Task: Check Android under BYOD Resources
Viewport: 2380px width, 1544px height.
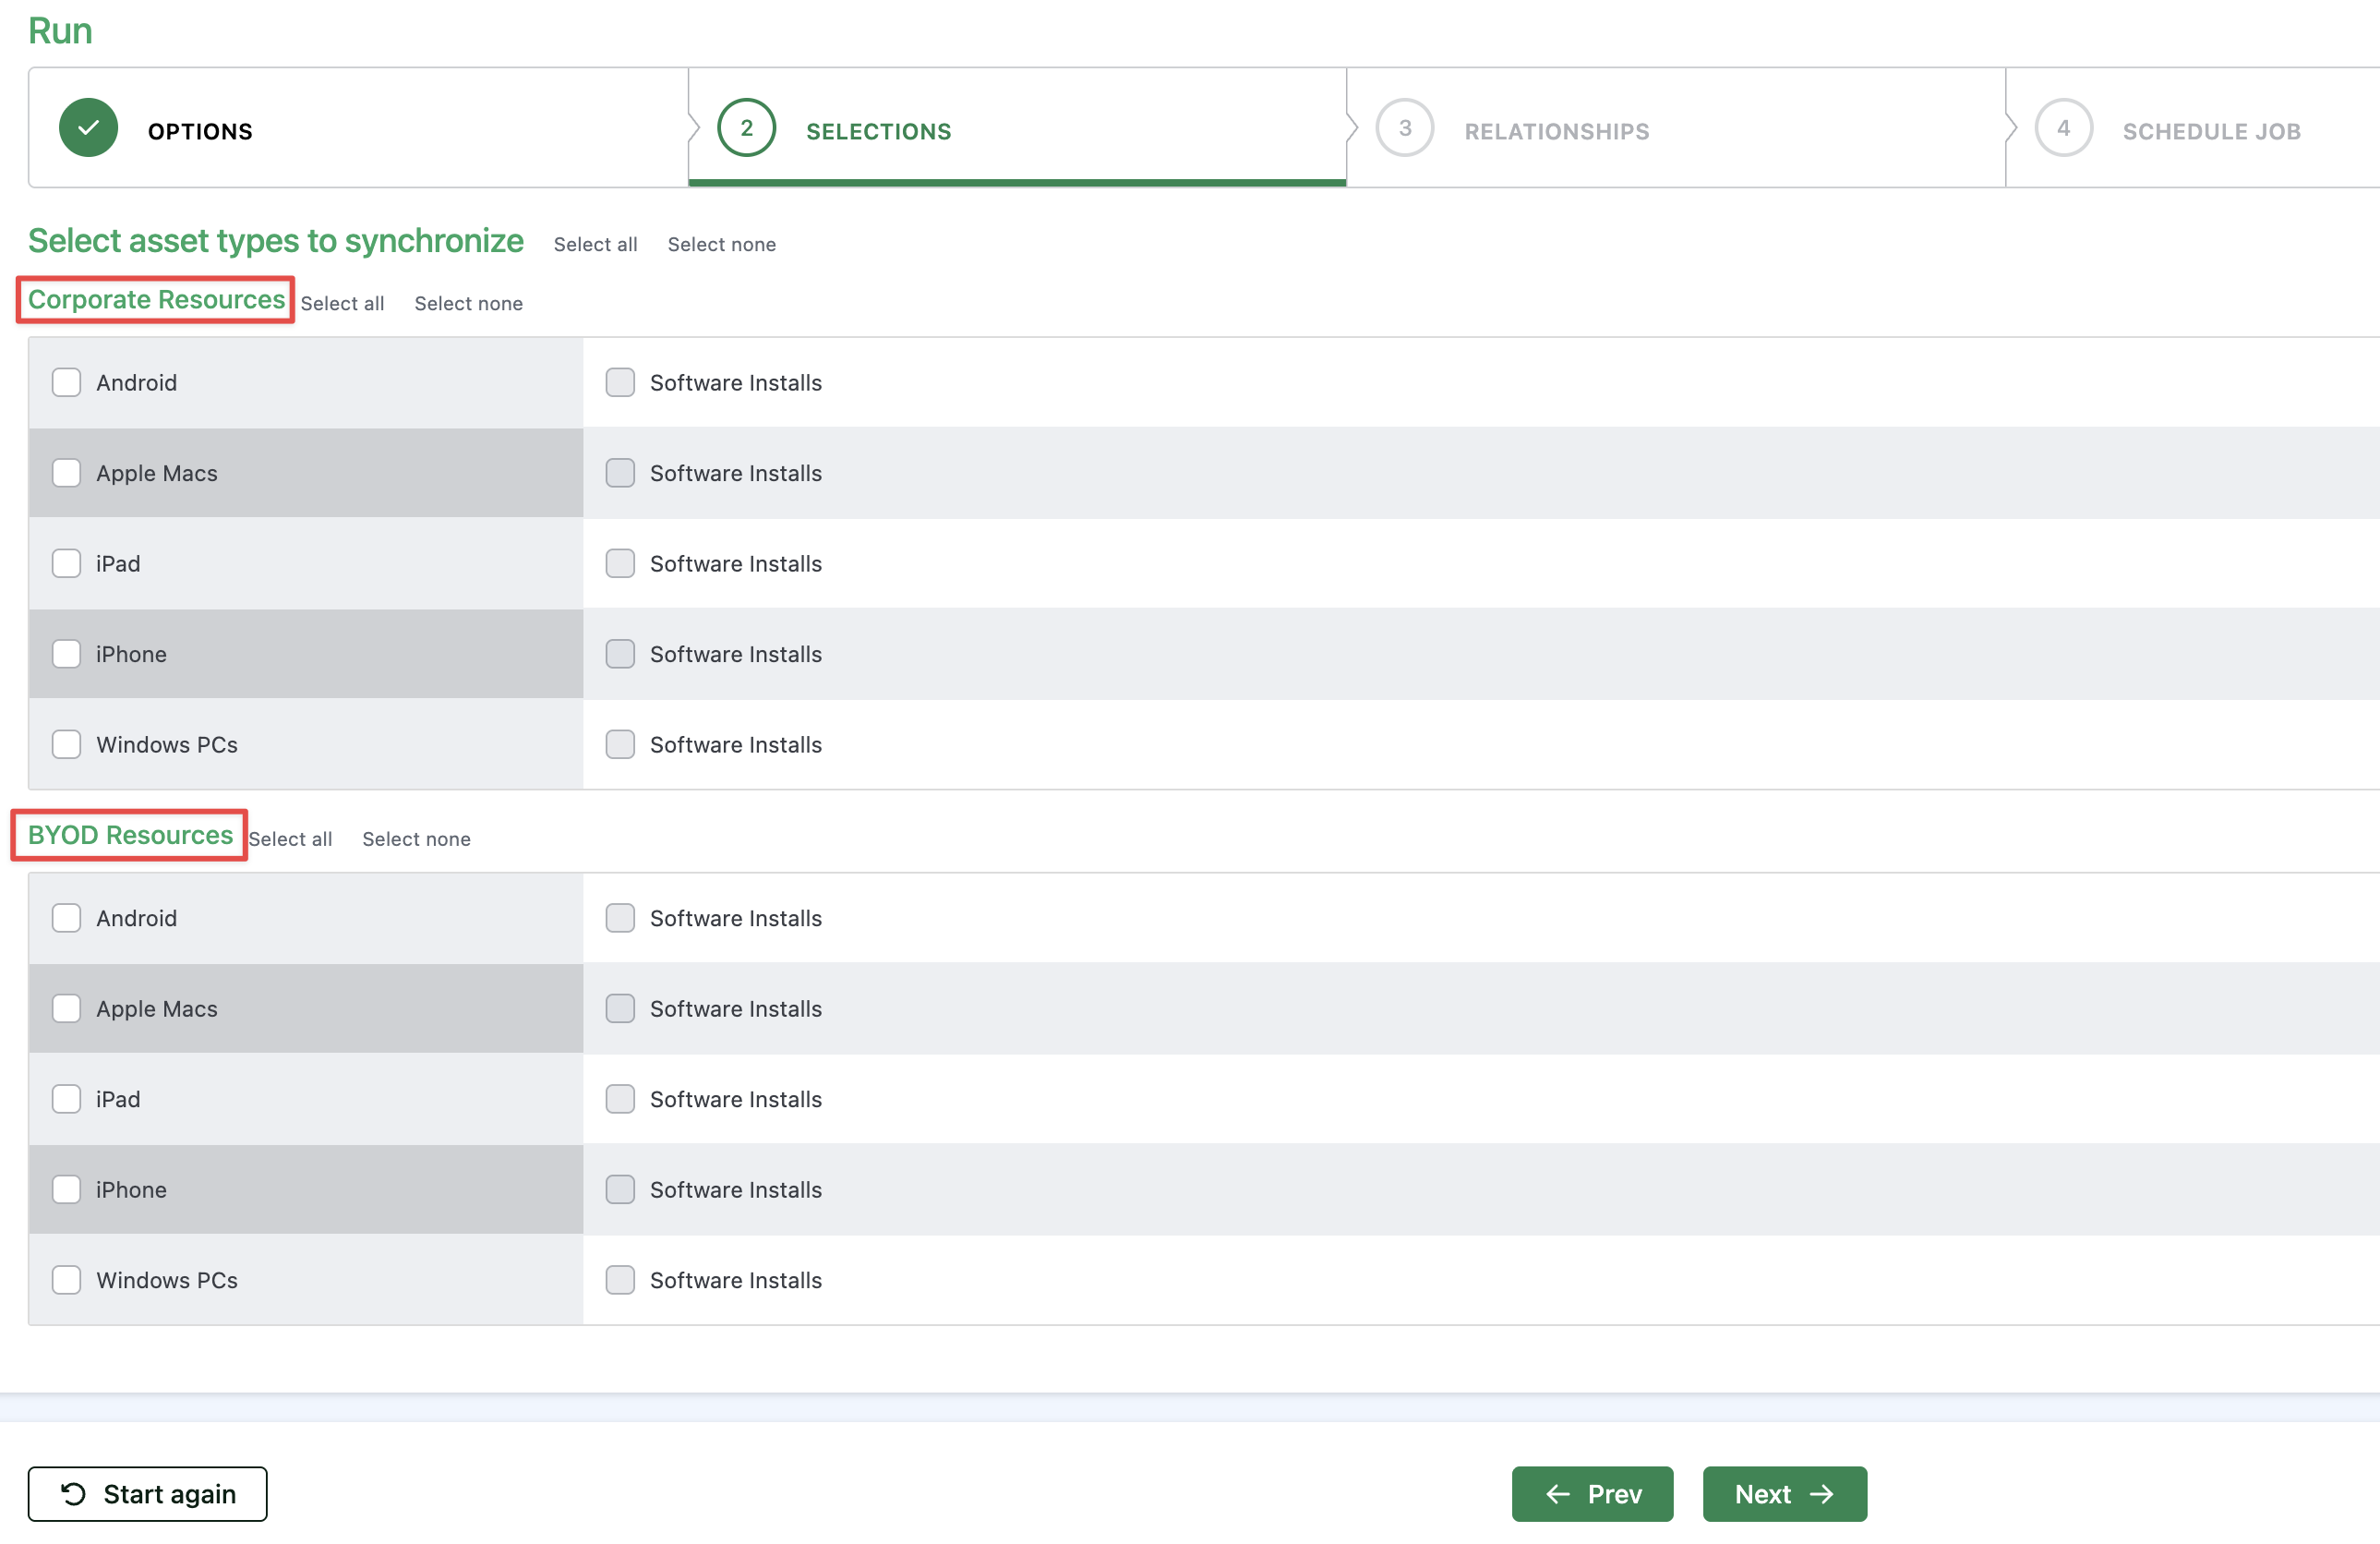Action: click(66, 918)
